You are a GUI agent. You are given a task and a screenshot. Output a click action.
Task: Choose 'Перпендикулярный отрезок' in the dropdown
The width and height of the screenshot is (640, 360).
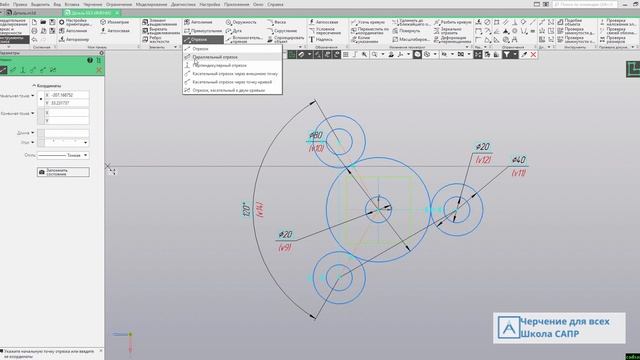point(232,65)
